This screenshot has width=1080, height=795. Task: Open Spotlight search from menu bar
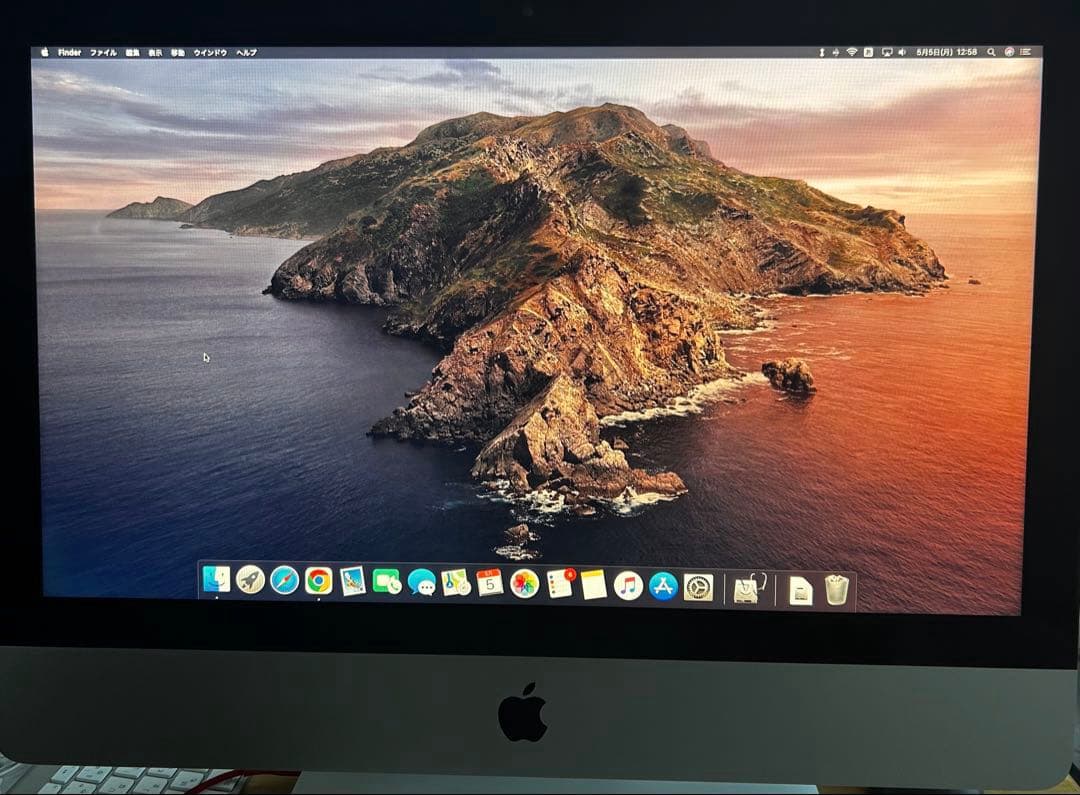point(991,48)
